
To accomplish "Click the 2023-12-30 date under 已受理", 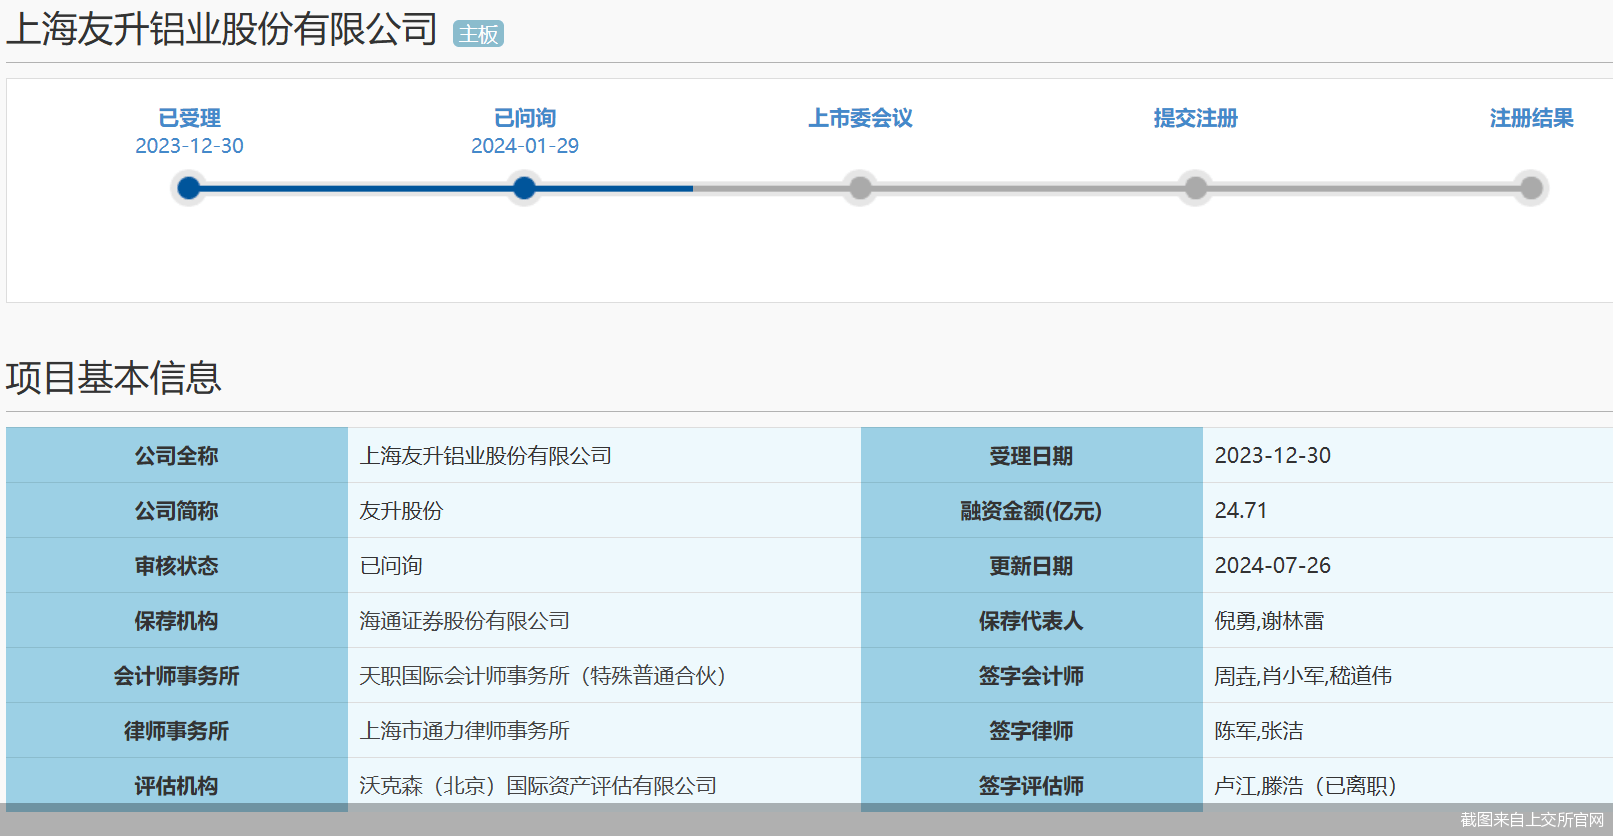I will [x=189, y=146].
